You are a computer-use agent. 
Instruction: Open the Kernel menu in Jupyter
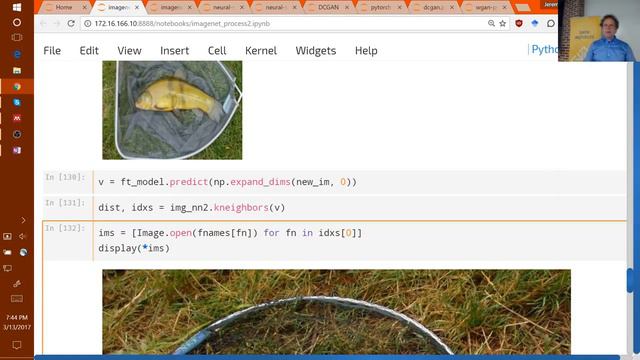coord(261,51)
